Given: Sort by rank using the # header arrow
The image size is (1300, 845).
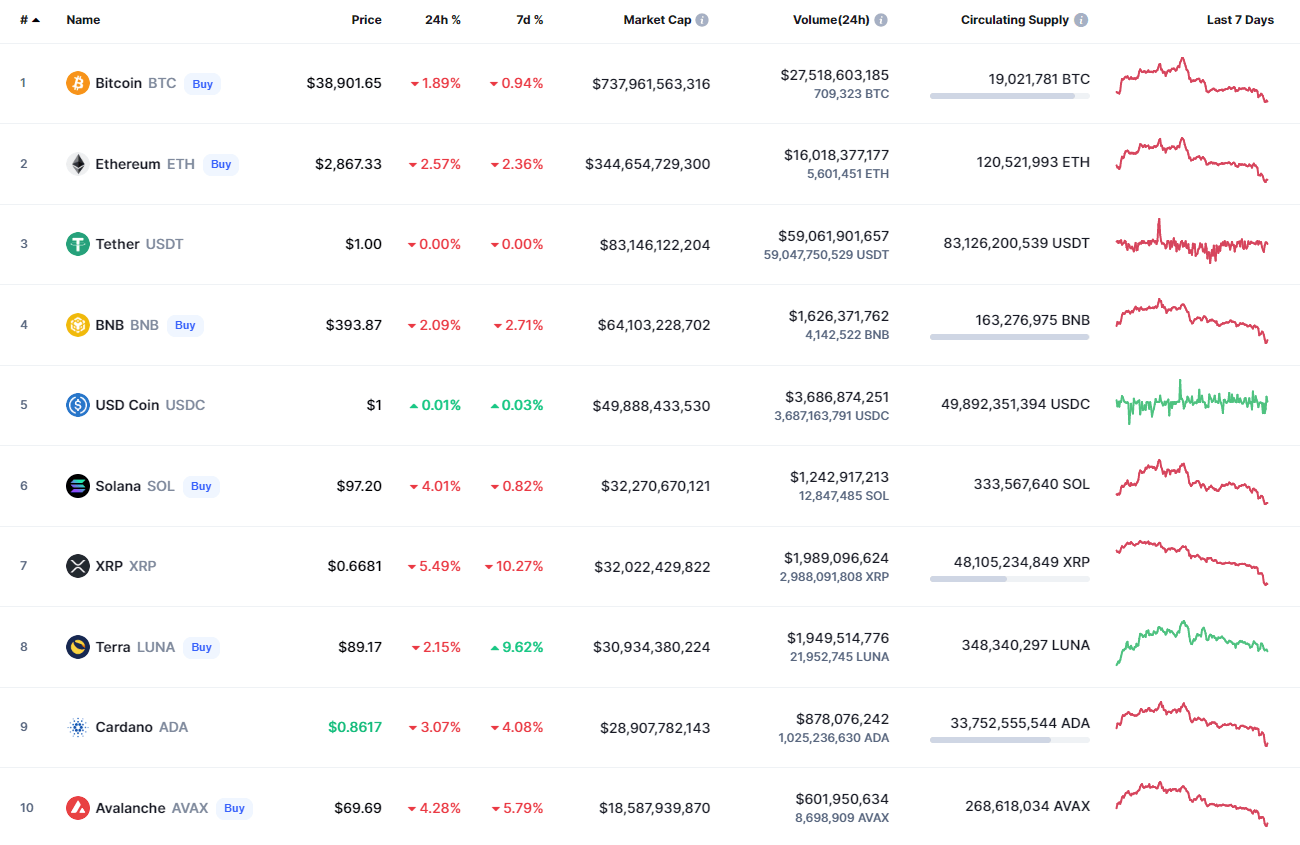Looking at the screenshot, I should [36, 20].
